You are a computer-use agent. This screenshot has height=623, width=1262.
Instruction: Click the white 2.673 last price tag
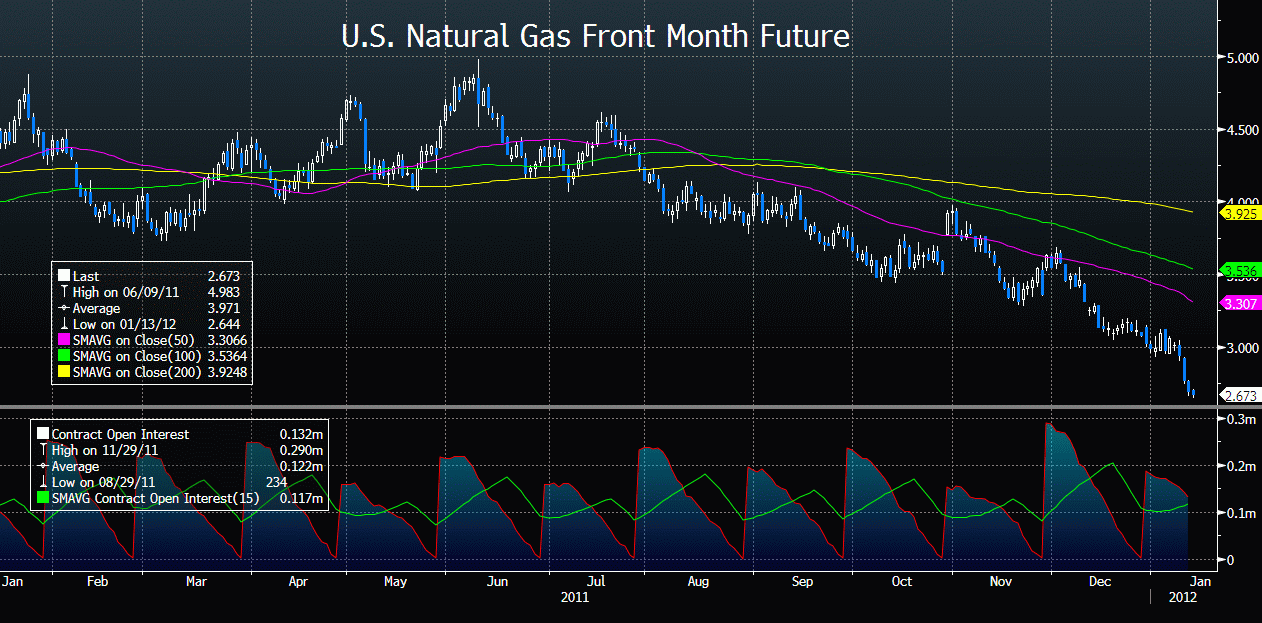pyautogui.click(x=1239, y=396)
